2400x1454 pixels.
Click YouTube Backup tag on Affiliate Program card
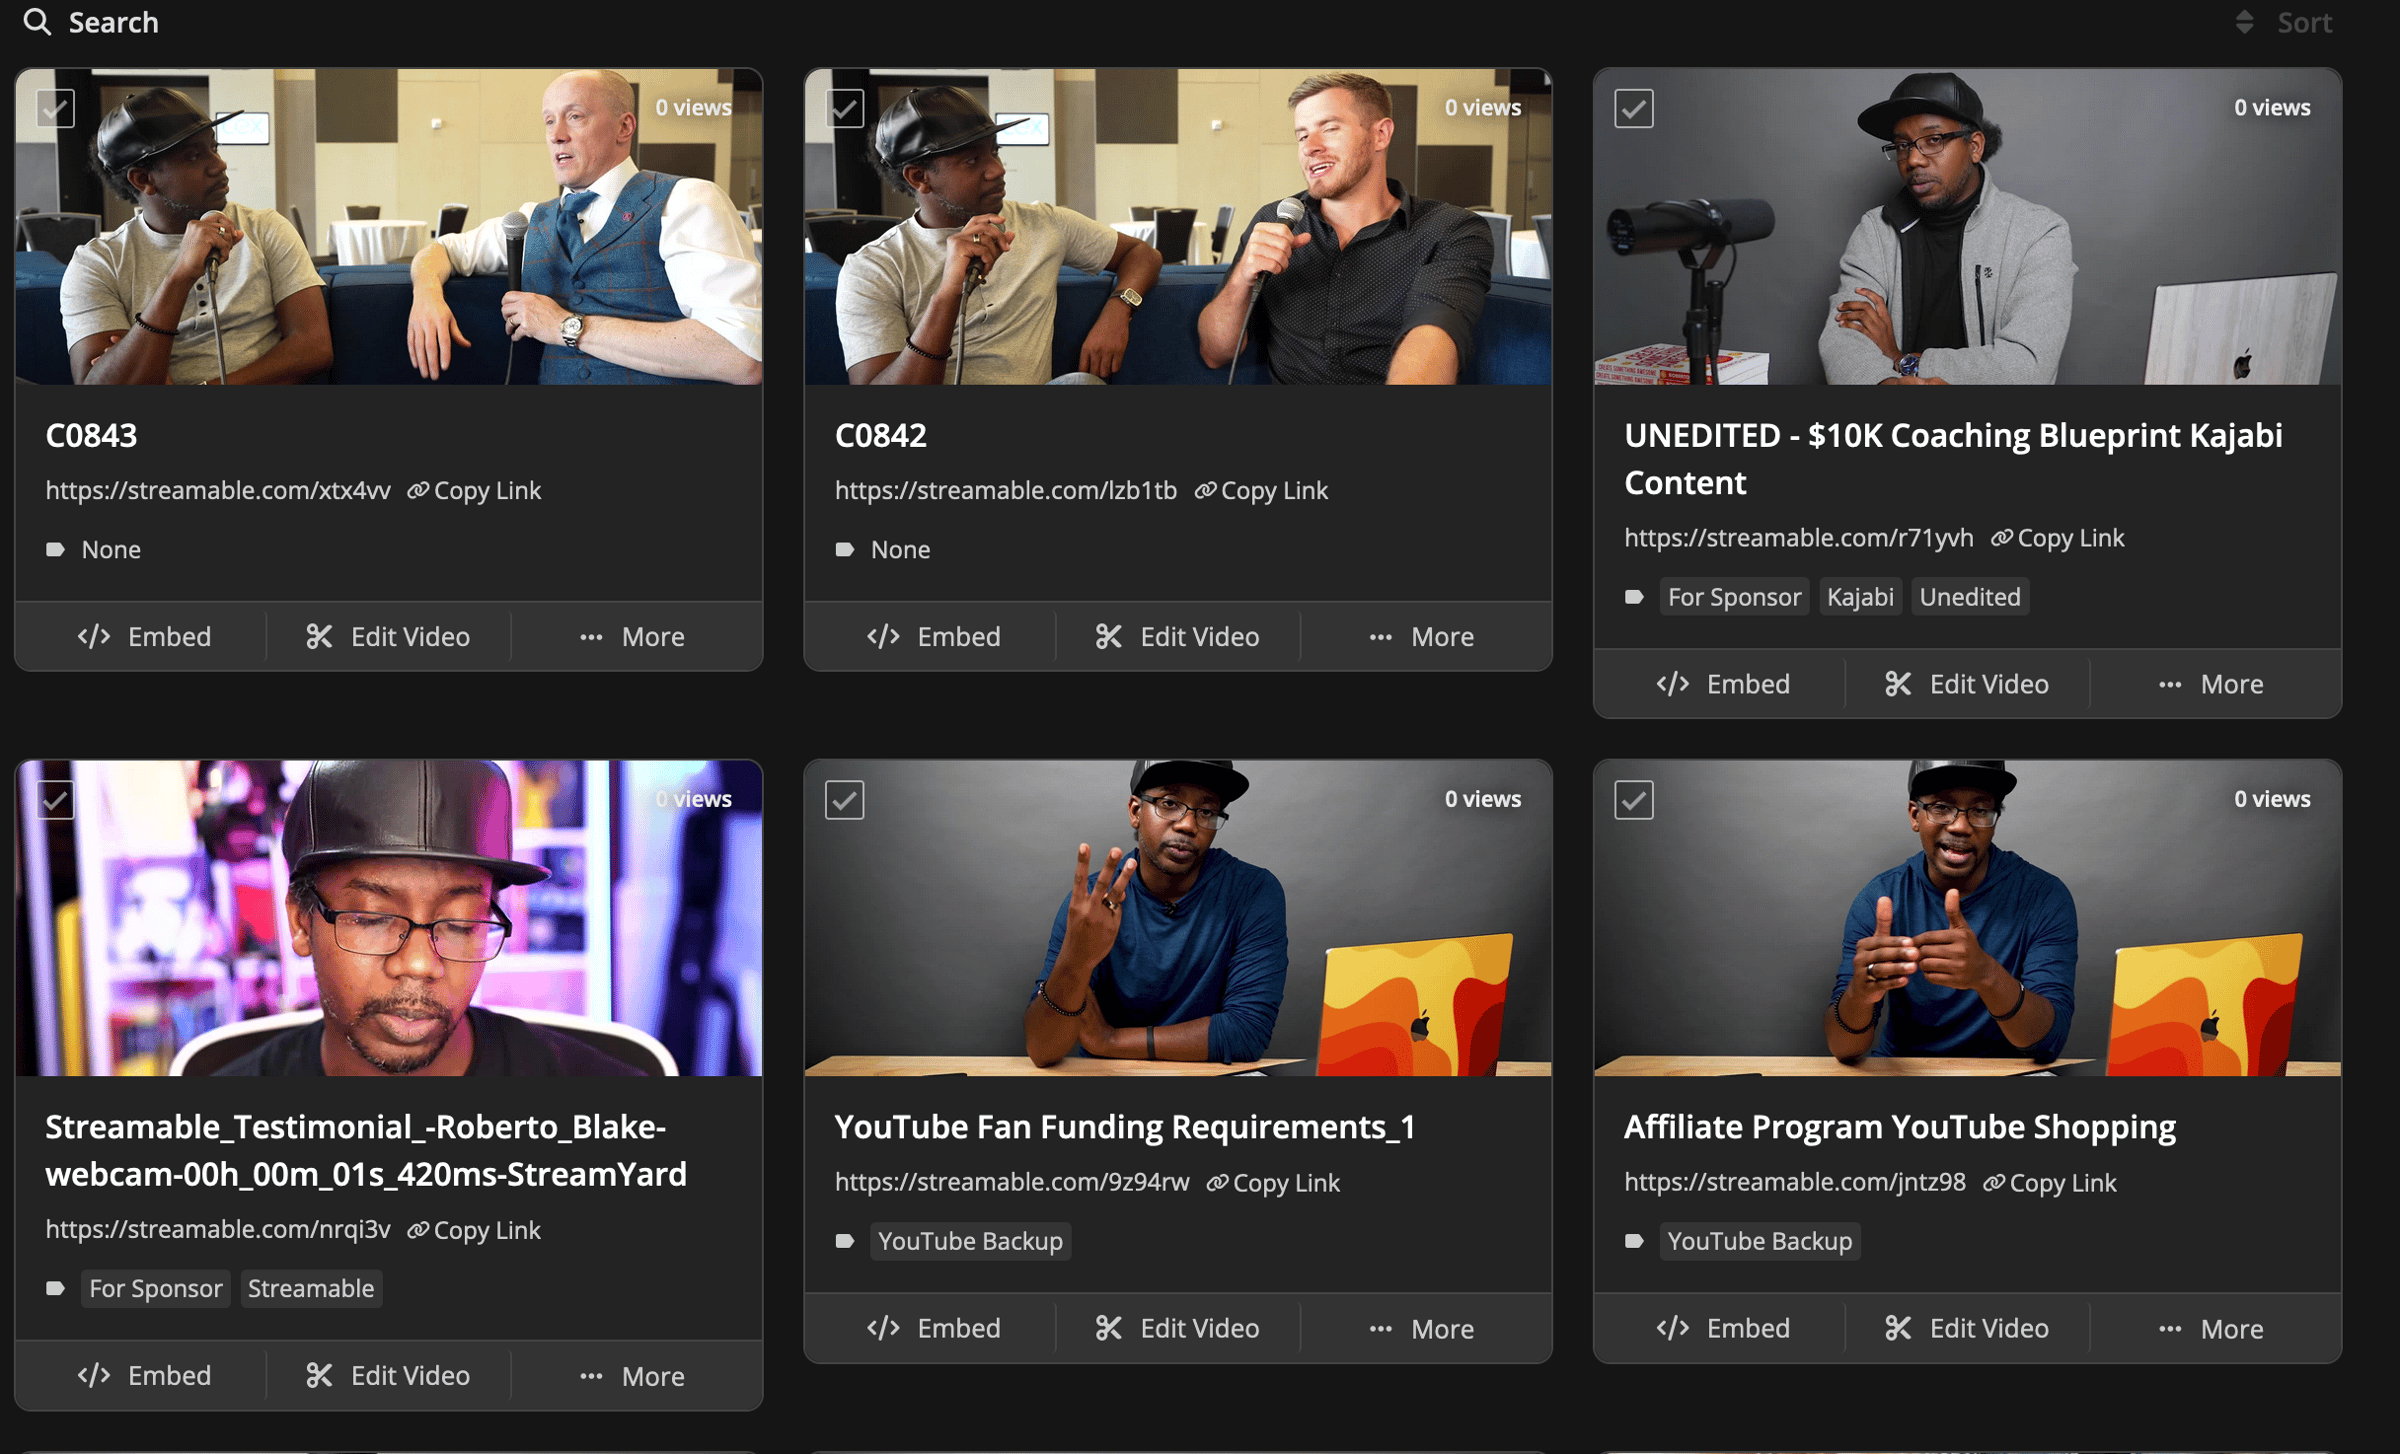(x=1760, y=1241)
